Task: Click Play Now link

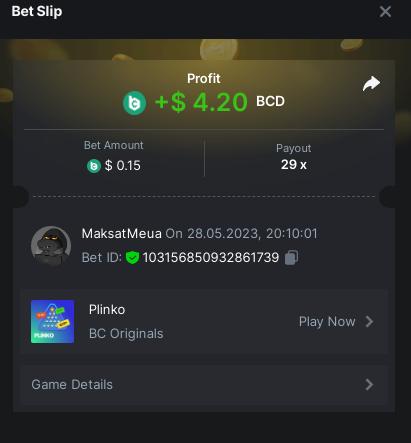Action: click(x=327, y=322)
